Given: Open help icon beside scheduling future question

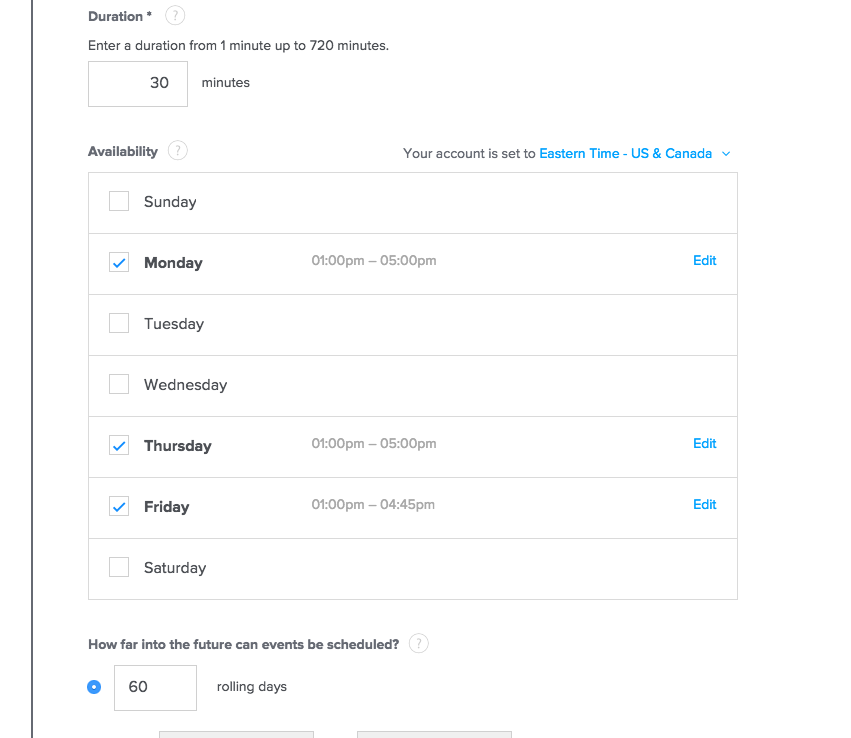Looking at the screenshot, I should (x=419, y=644).
